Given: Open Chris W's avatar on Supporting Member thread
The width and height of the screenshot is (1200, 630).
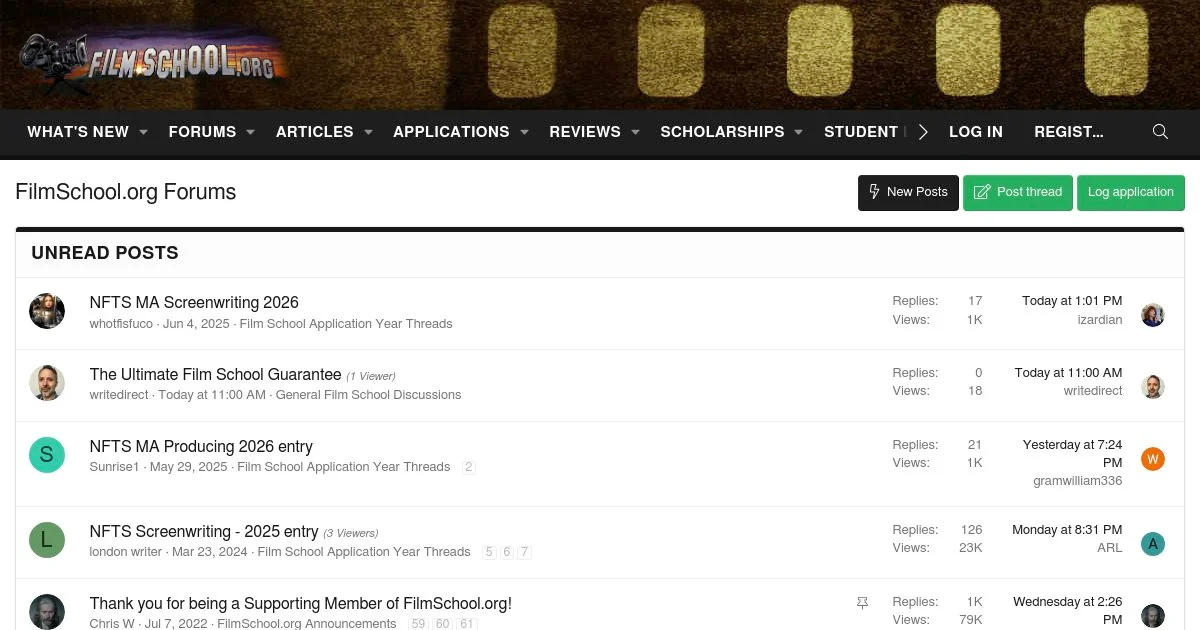Looking at the screenshot, I should point(47,612).
